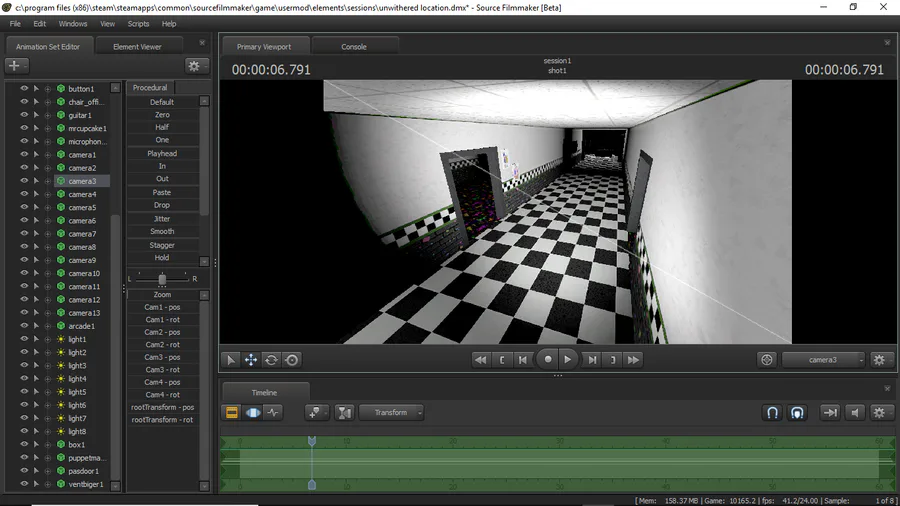Viewport: 900px width, 506px height.
Task: Toggle visibility eye for guitar1
Action: (x=24, y=115)
